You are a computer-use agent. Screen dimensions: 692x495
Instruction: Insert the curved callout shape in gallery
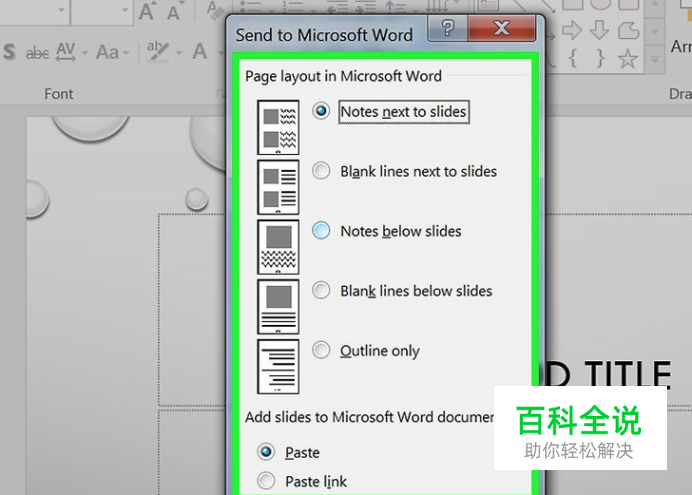pos(628,30)
